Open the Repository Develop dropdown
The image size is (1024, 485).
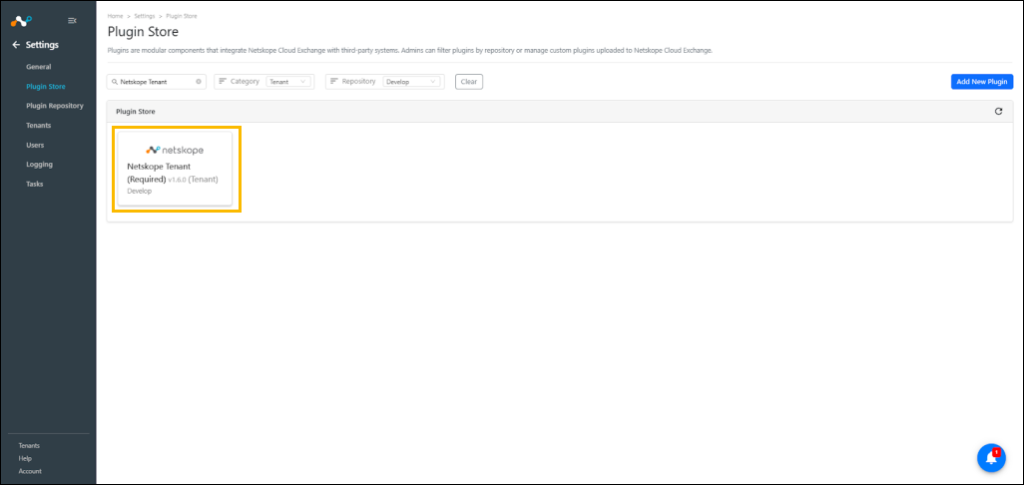click(x=412, y=82)
